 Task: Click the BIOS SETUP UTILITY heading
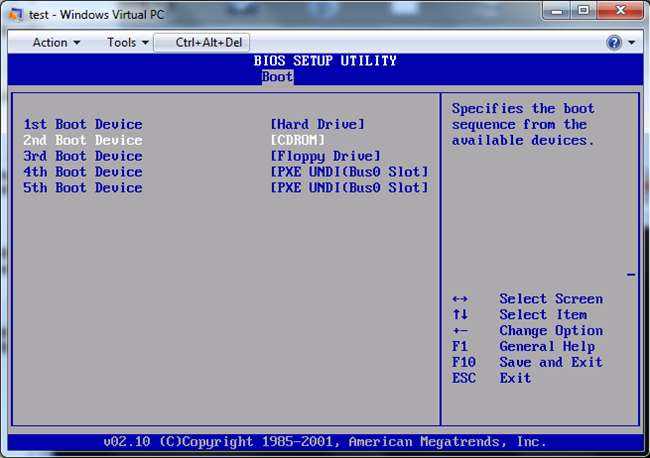coord(325,61)
